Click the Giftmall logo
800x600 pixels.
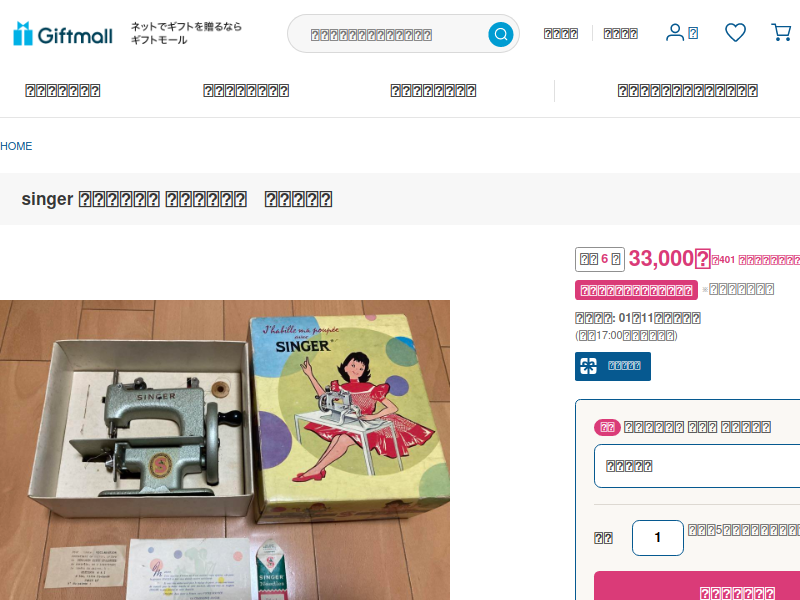point(62,34)
